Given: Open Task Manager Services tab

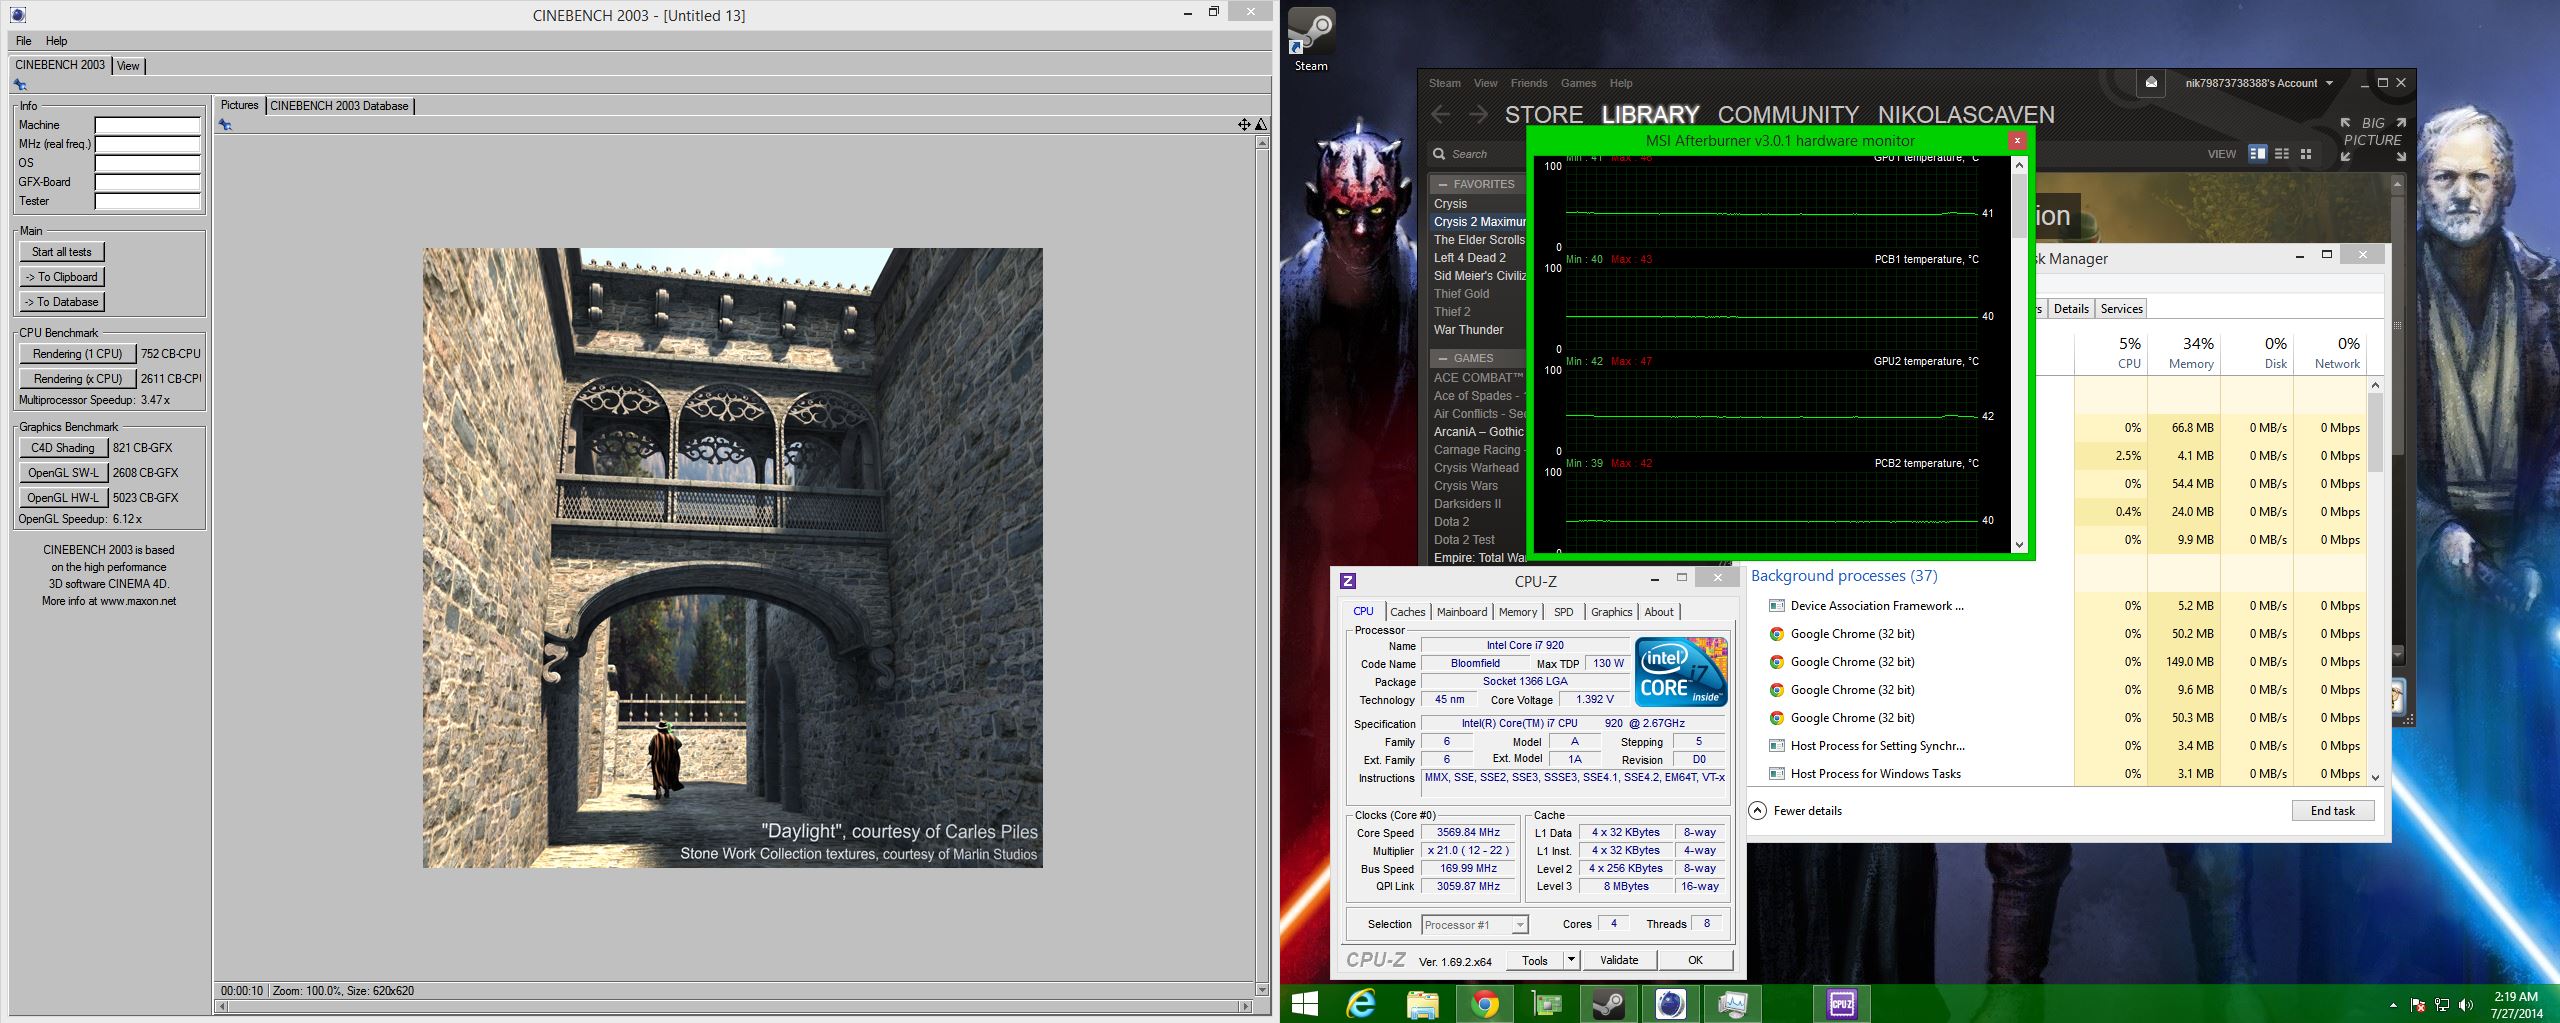Looking at the screenshot, I should [x=2121, y=309].
